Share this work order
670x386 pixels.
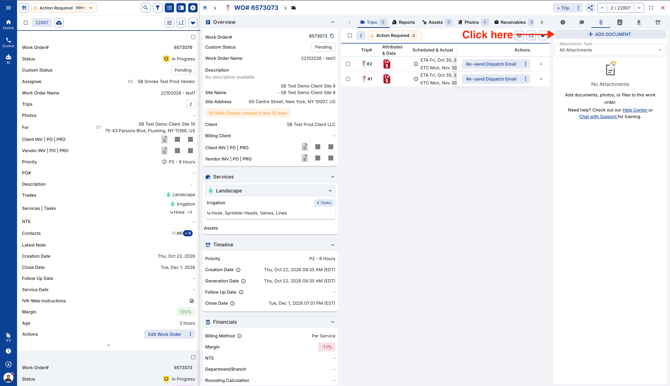pos(590,8)
